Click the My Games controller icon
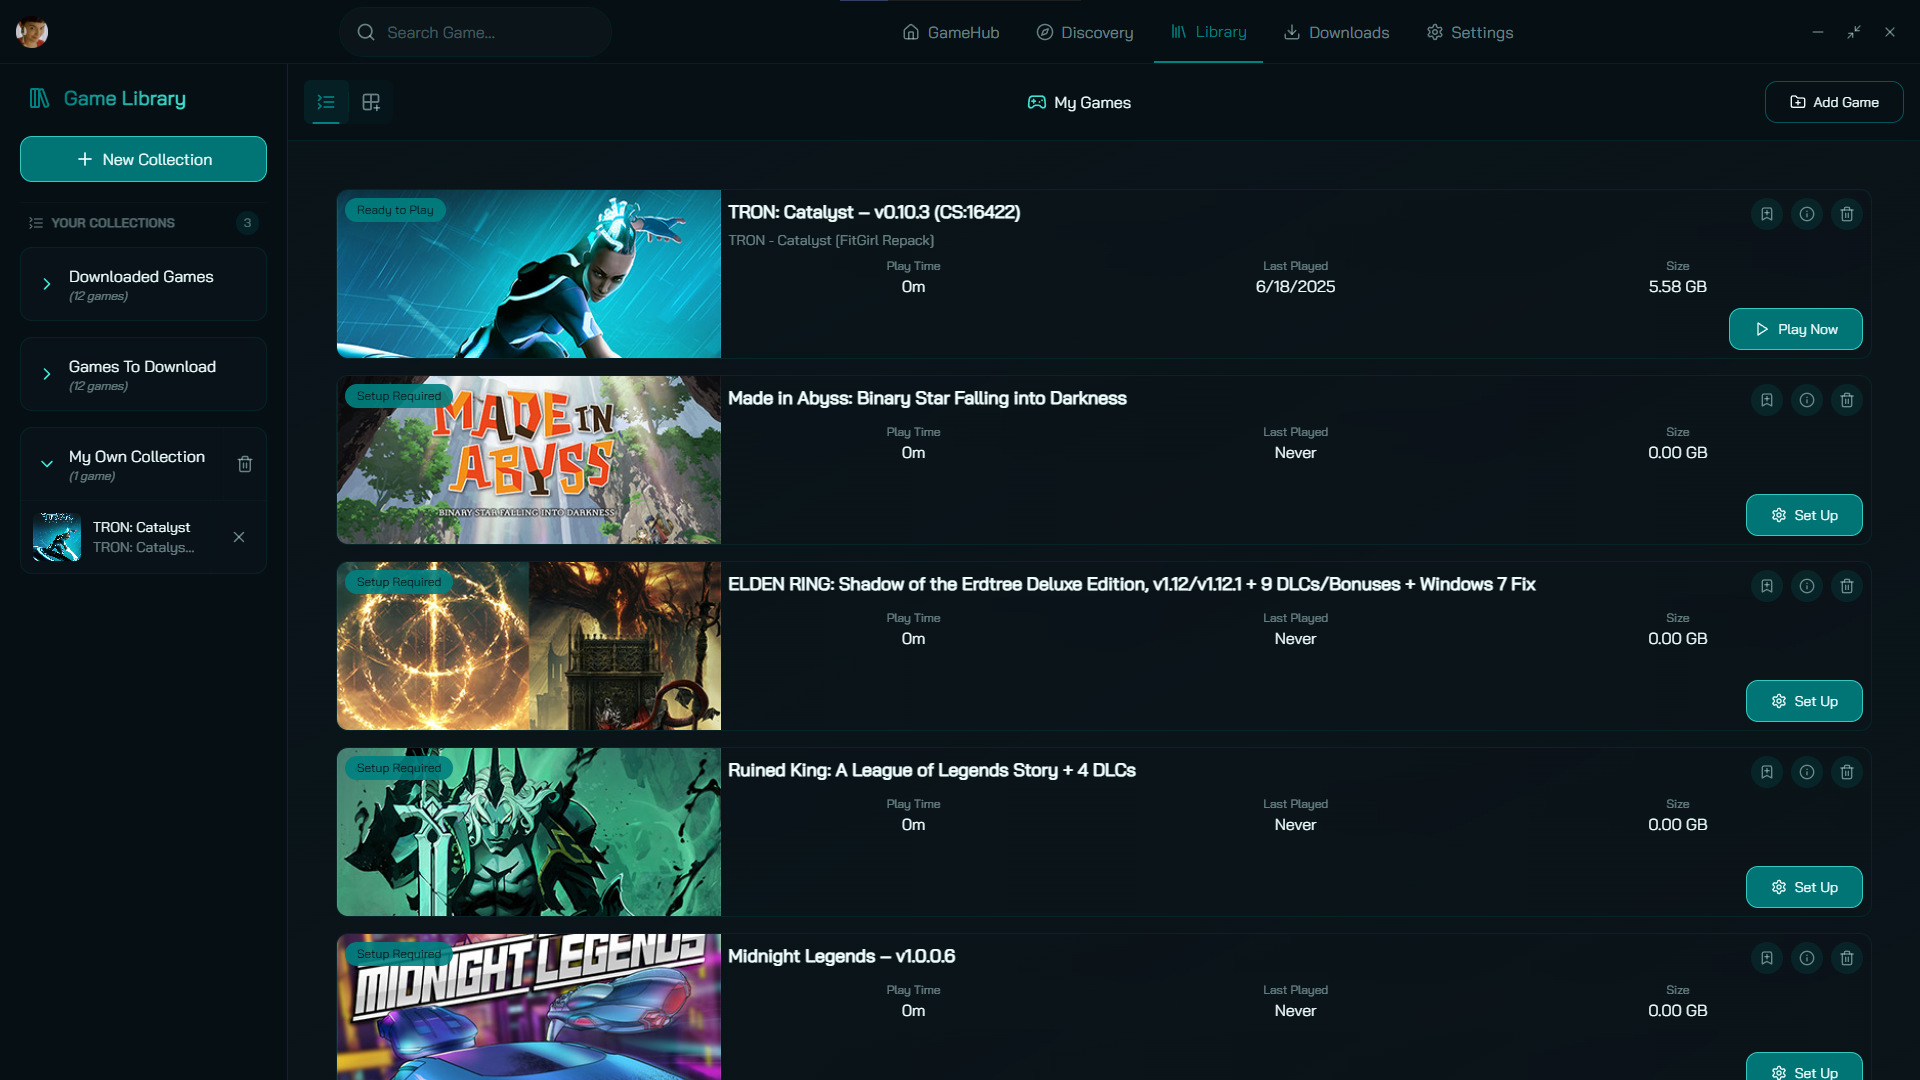This screenshot has width=1920, height=1080. [1037, 102]
